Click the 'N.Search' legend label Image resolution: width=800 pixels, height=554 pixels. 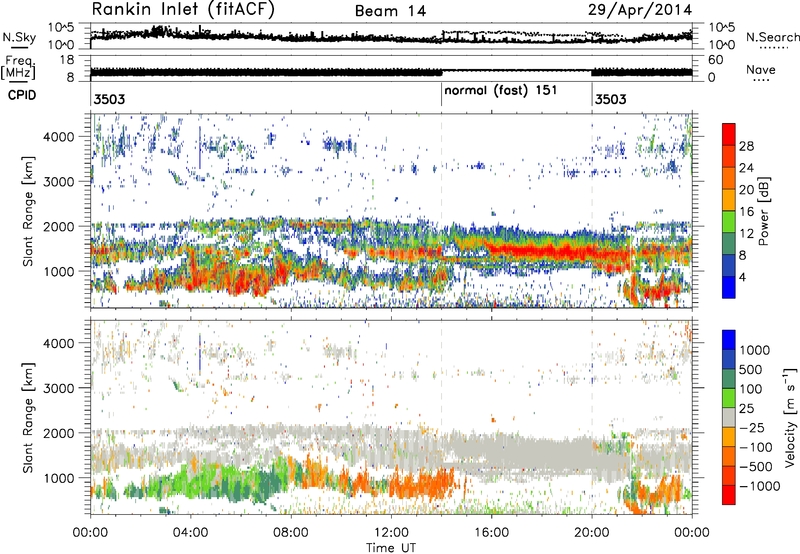[772, 37]
